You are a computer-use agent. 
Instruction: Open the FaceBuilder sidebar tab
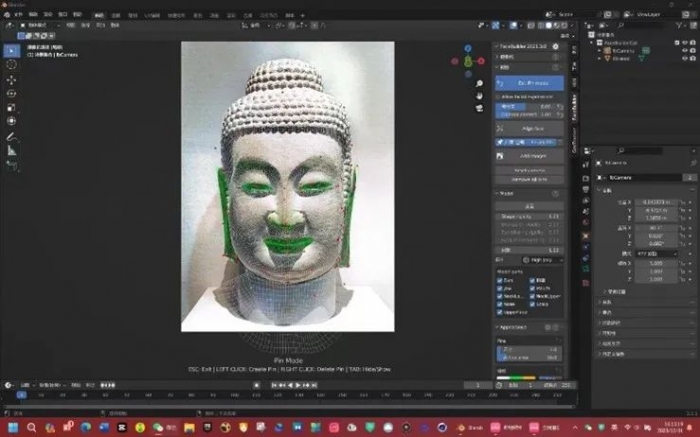pos(574,107)
